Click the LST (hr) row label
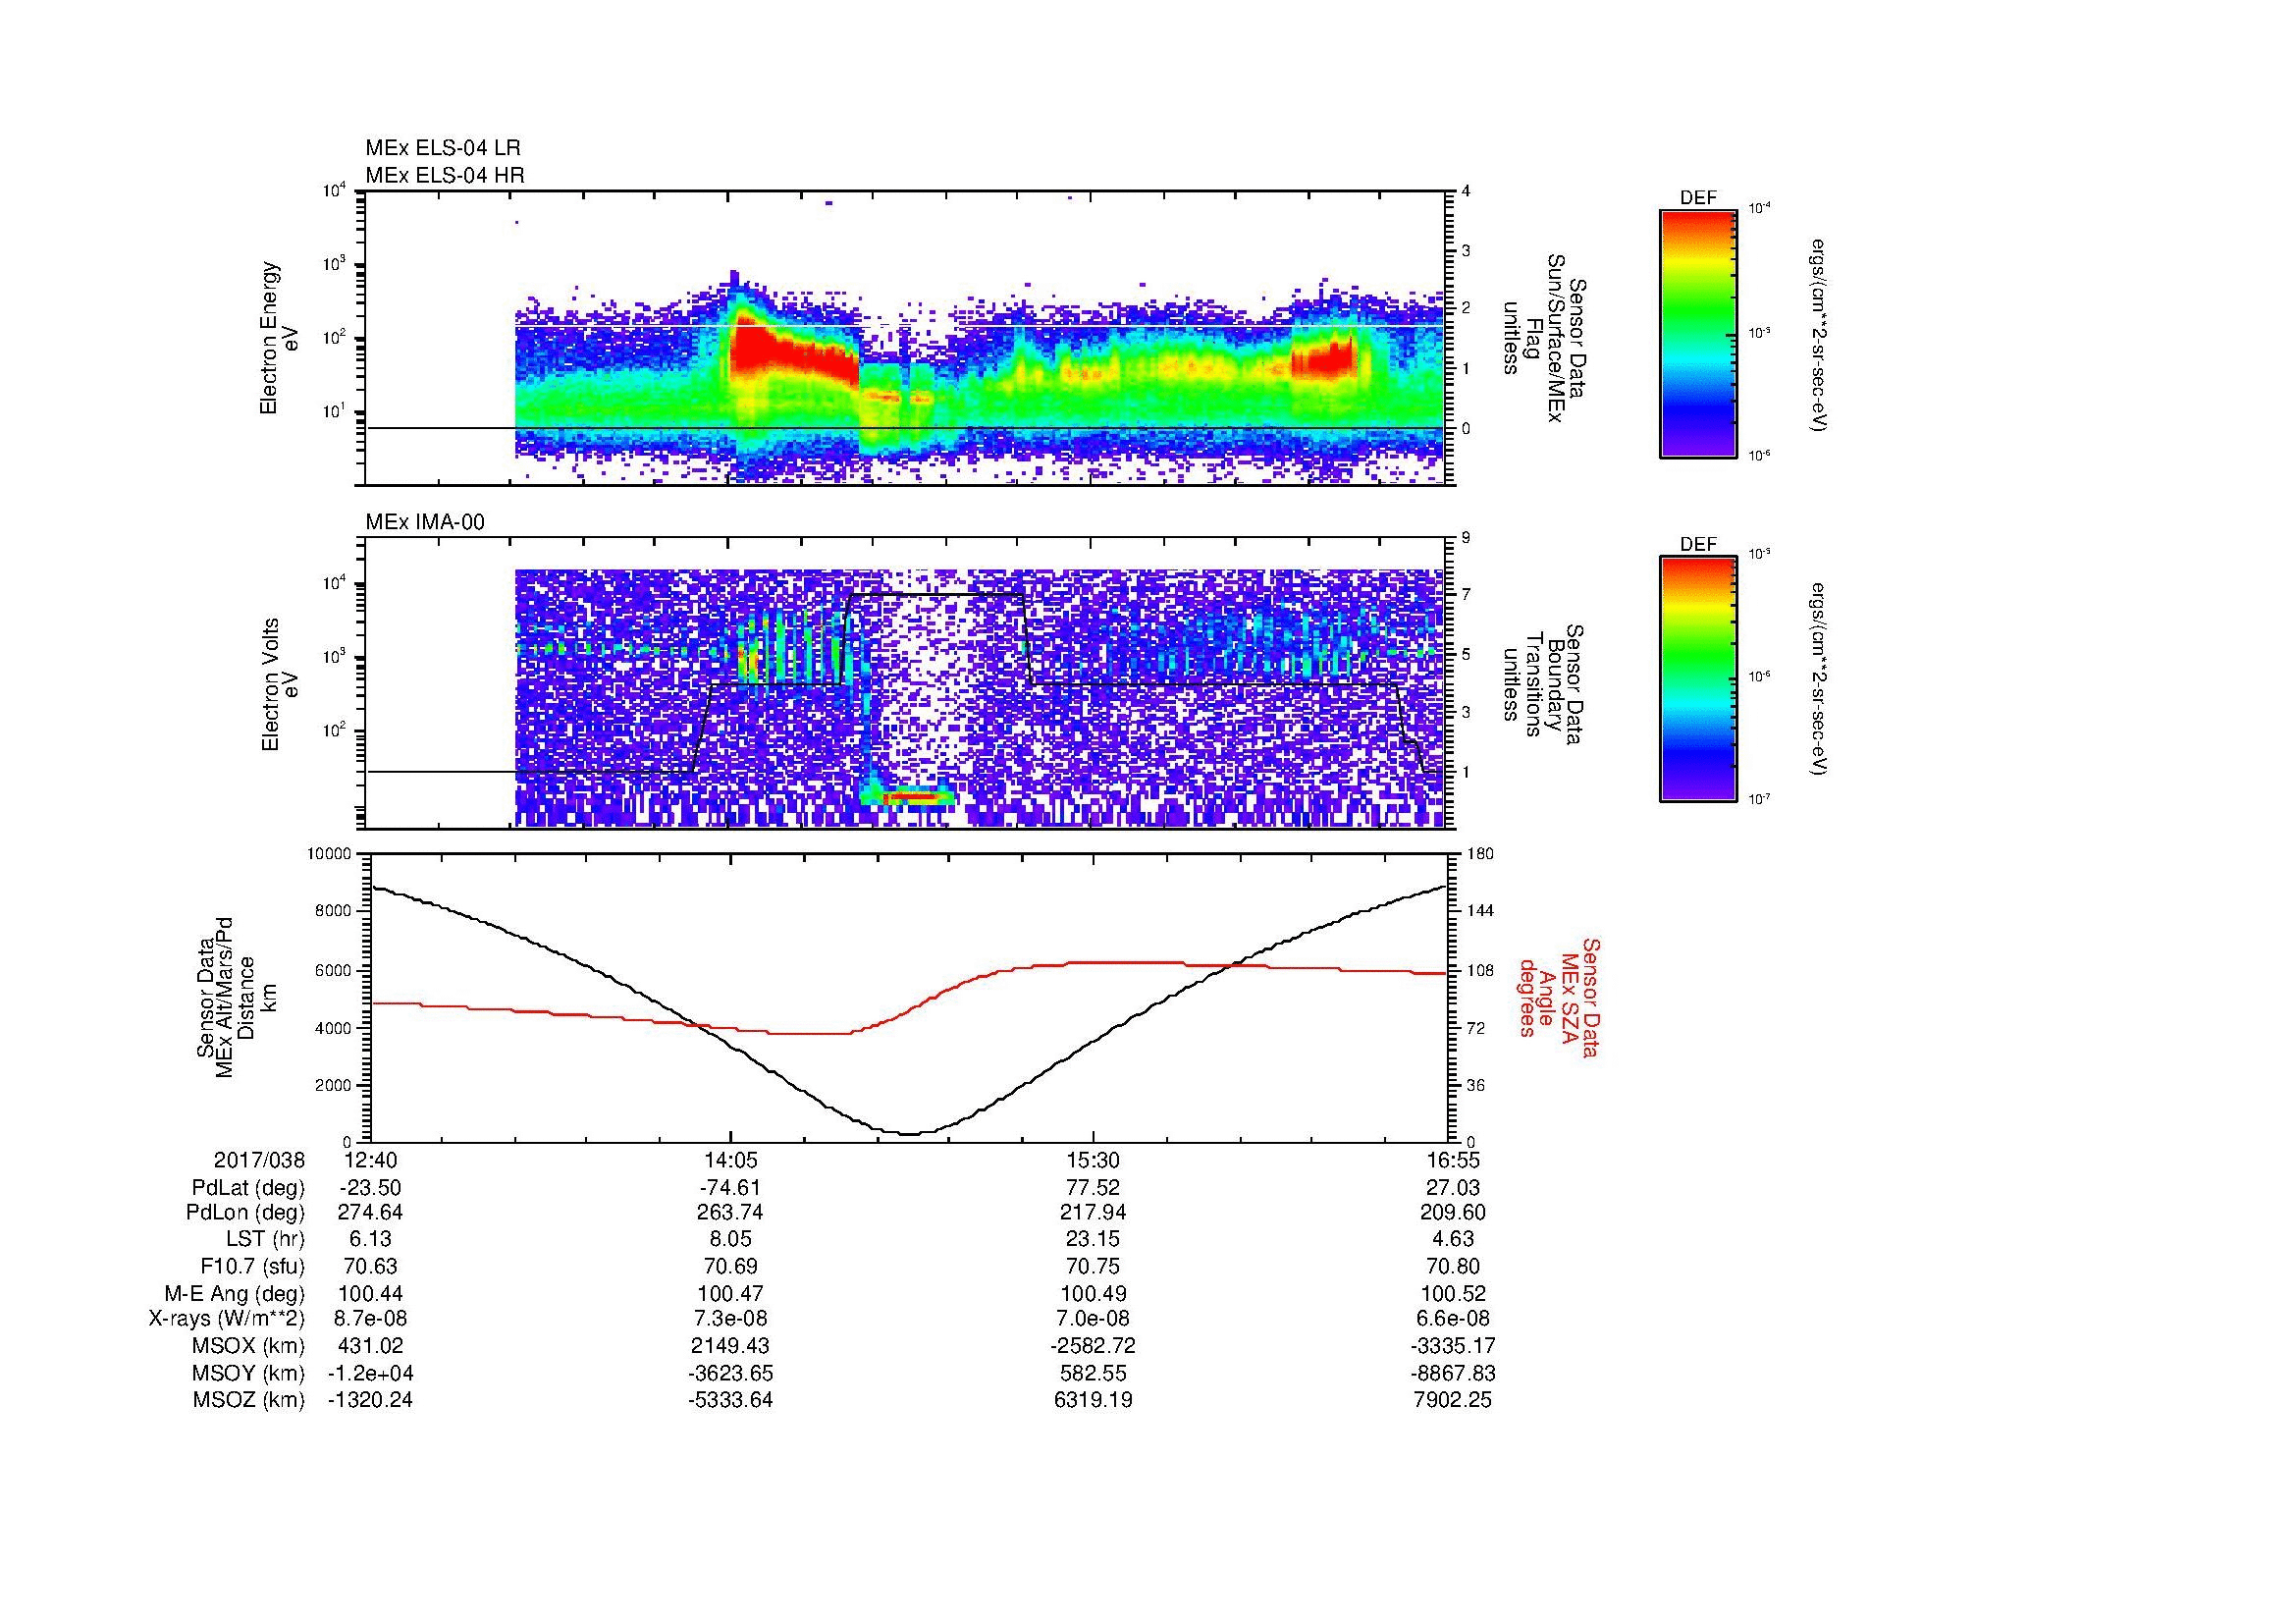The width and height of the screenshot is (2296, 1623). click(265, 1239)
